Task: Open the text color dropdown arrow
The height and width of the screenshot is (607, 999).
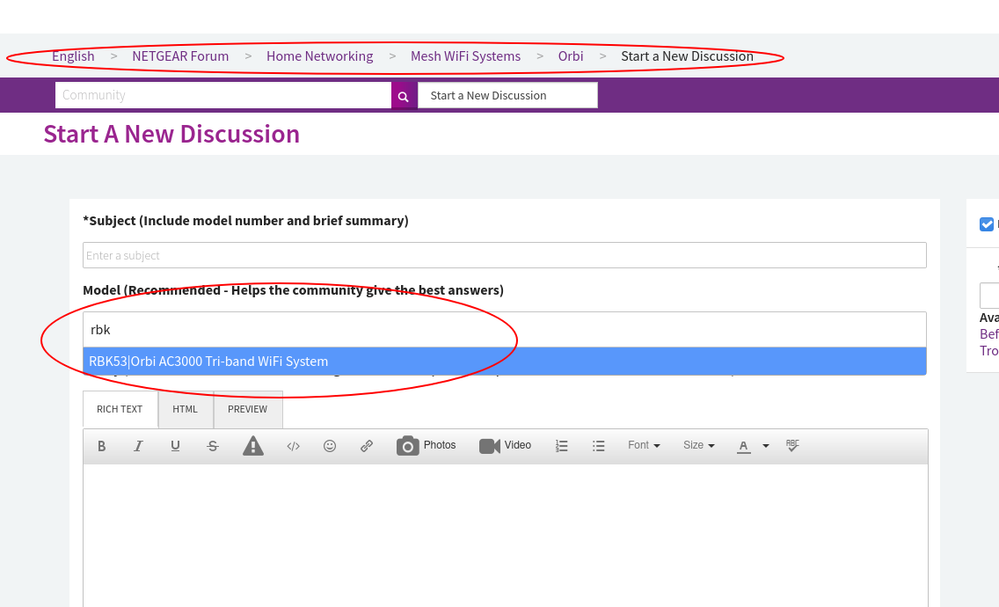Action: click(x=766, y=446)
